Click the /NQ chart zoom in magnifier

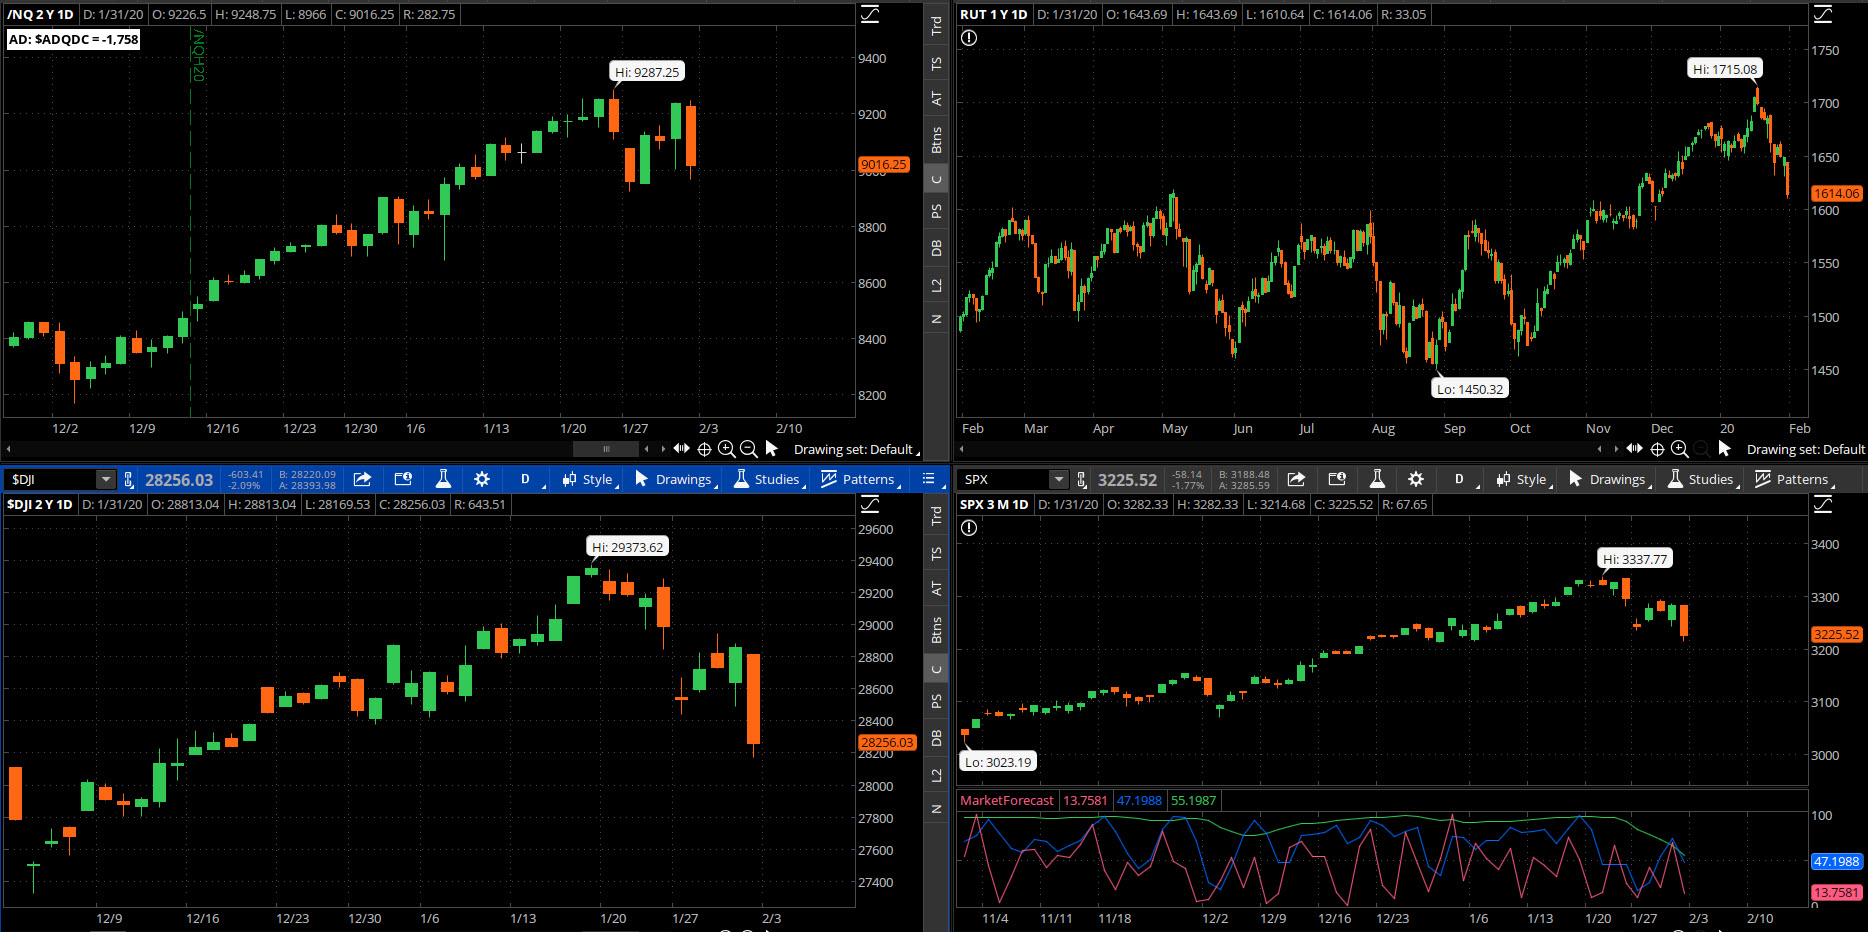tap(727, 449)
